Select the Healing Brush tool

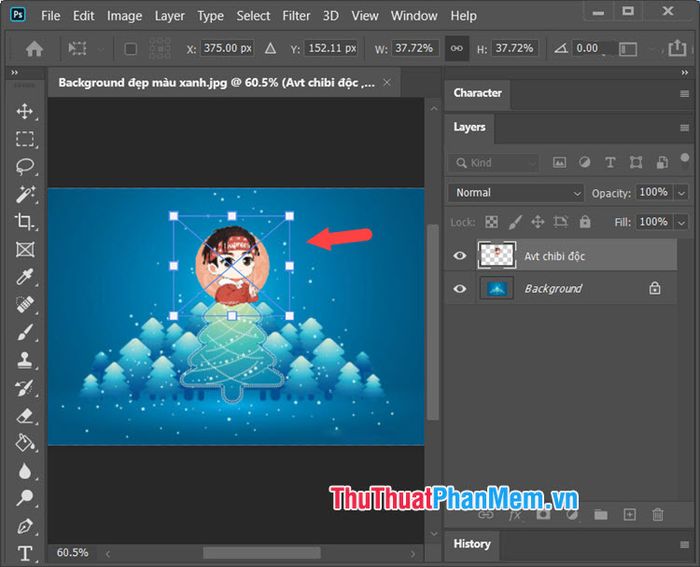(25, 304)
